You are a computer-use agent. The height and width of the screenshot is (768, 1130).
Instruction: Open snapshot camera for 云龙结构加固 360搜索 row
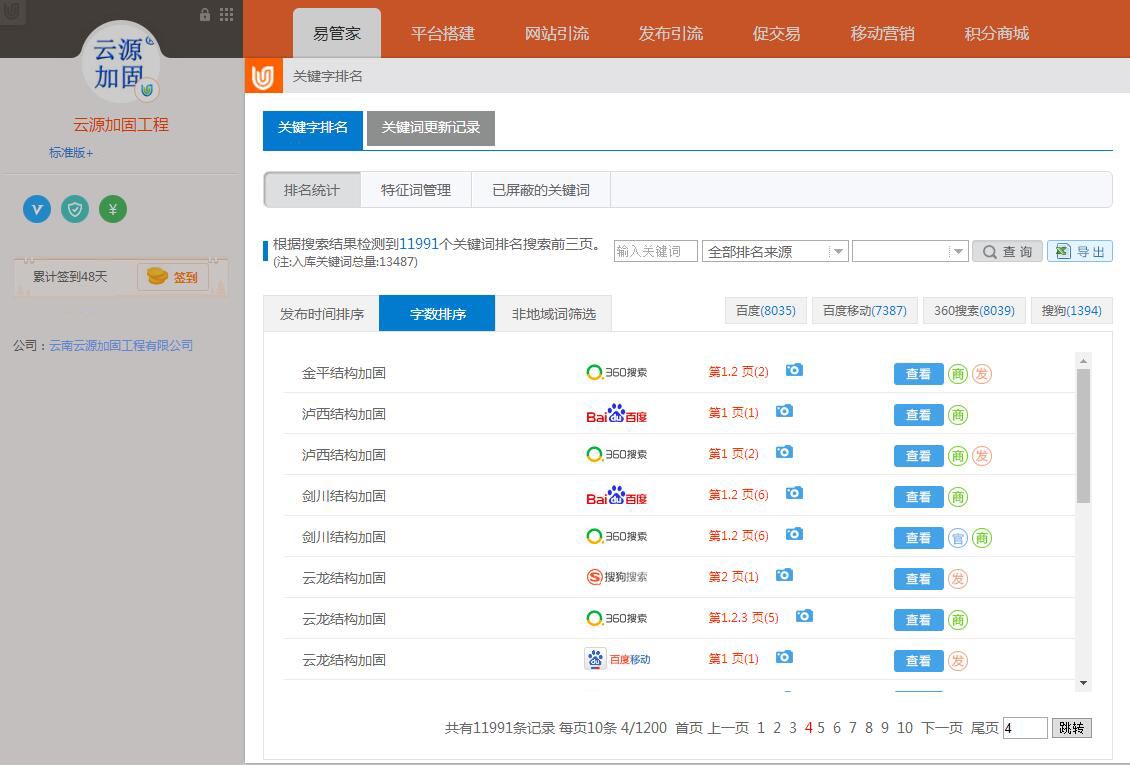[804, 617]
